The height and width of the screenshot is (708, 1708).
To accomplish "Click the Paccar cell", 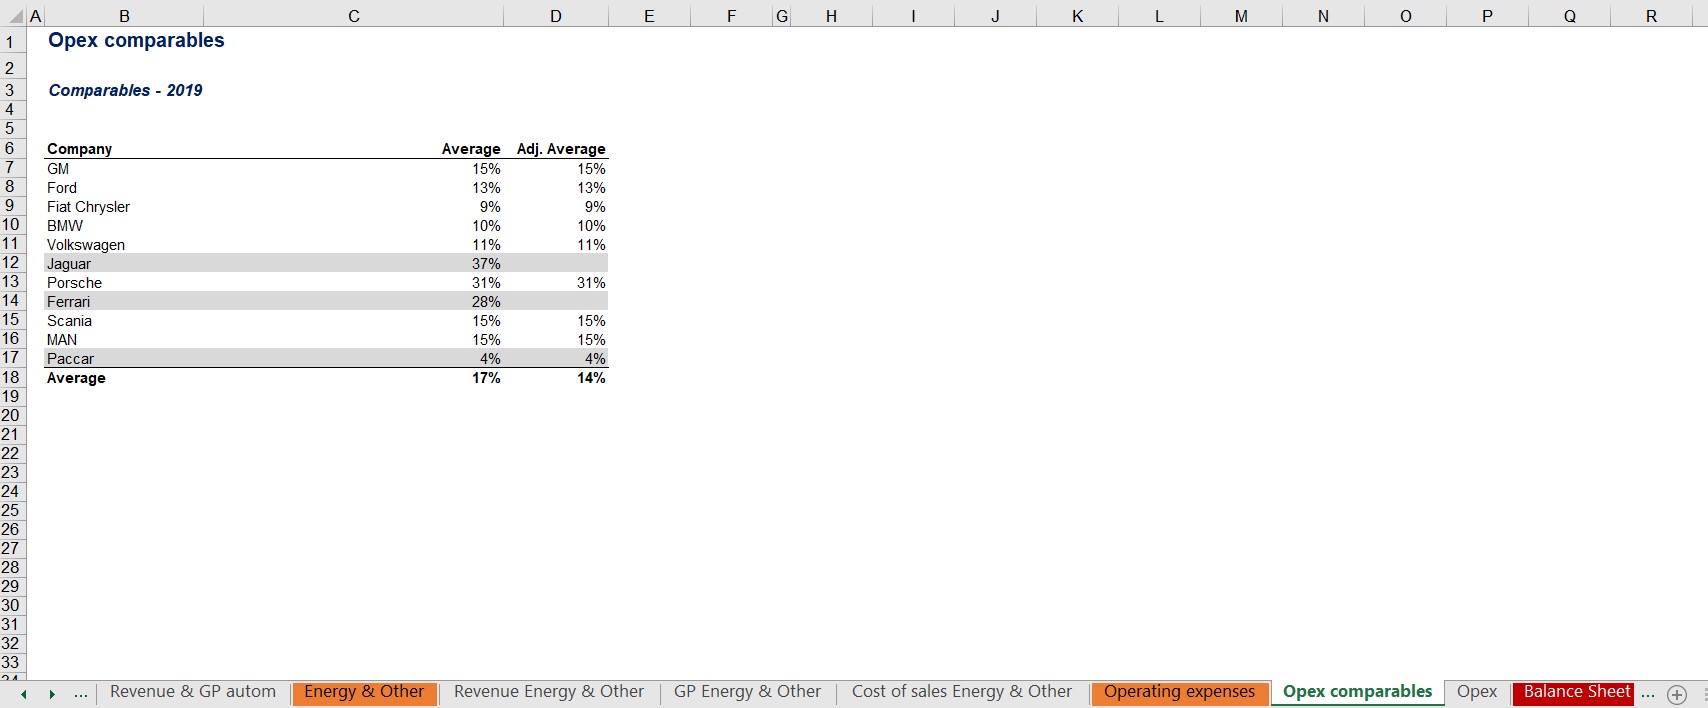I will click(70, 359).
